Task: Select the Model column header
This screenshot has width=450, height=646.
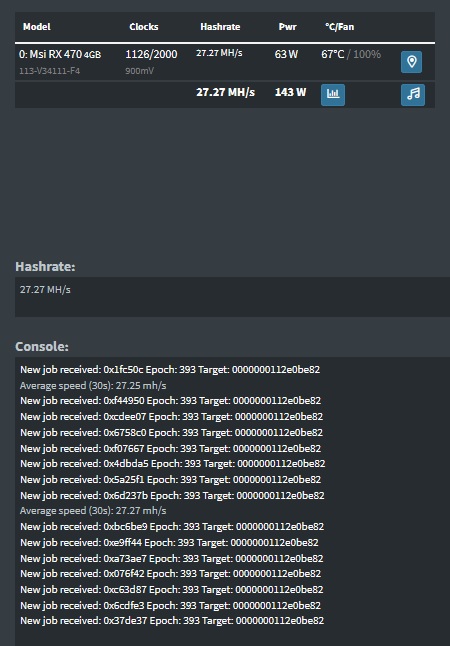Action: 37,27
